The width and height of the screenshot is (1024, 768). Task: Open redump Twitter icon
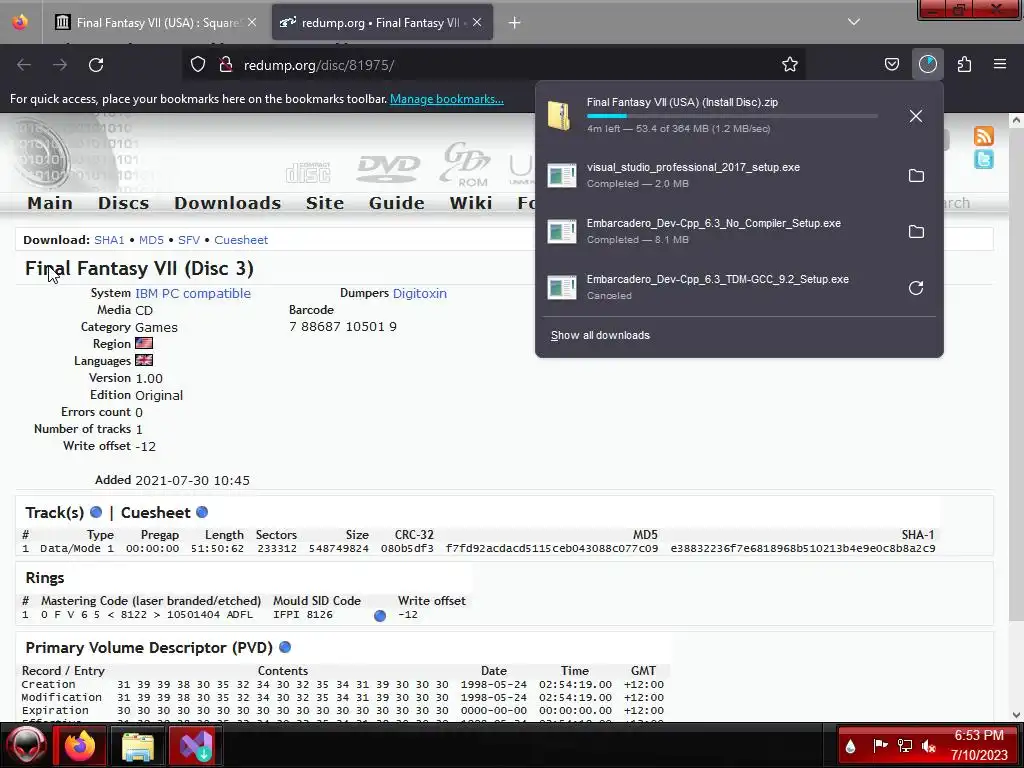tap(984, 159)
